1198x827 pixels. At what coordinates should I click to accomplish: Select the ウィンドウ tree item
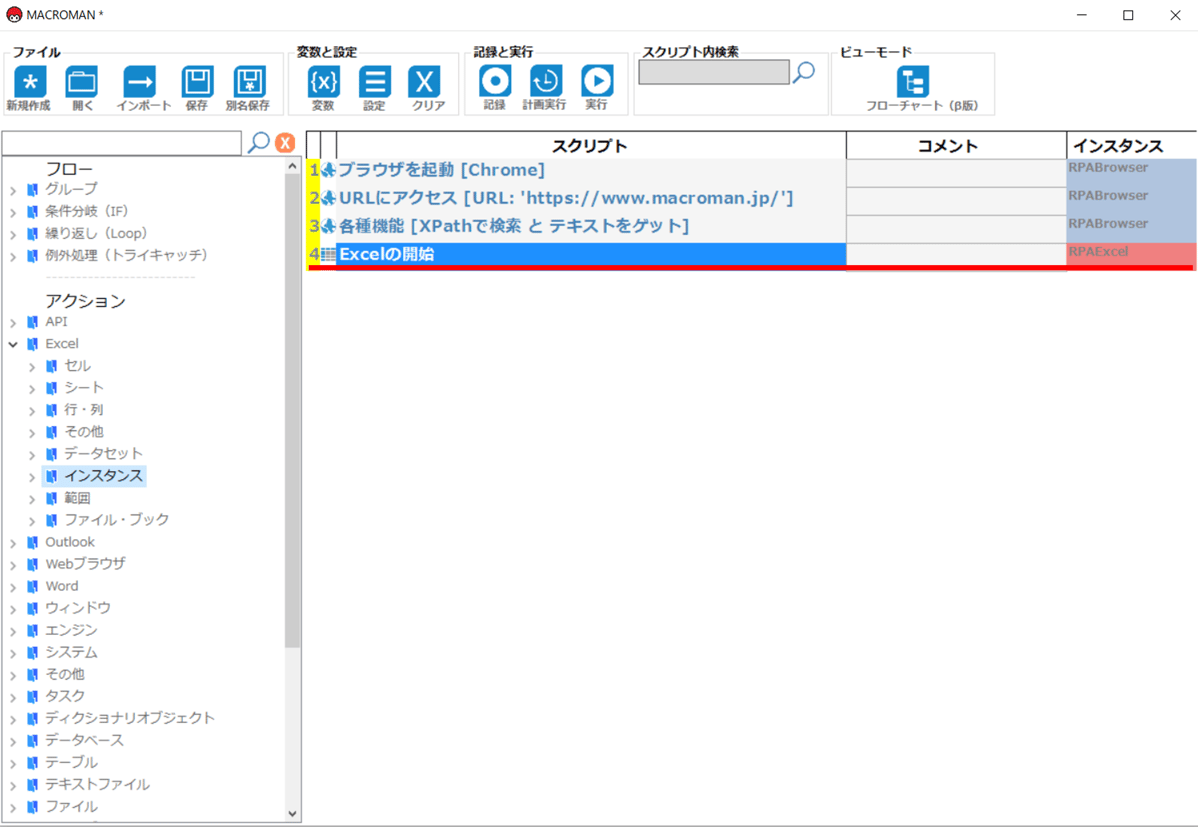(78, 608)
